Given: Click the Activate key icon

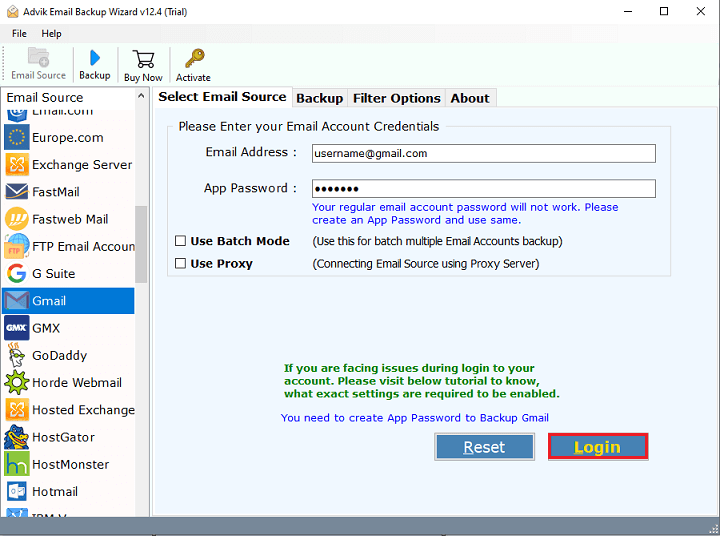Looking at the screenshot, I should click(195, 59).
